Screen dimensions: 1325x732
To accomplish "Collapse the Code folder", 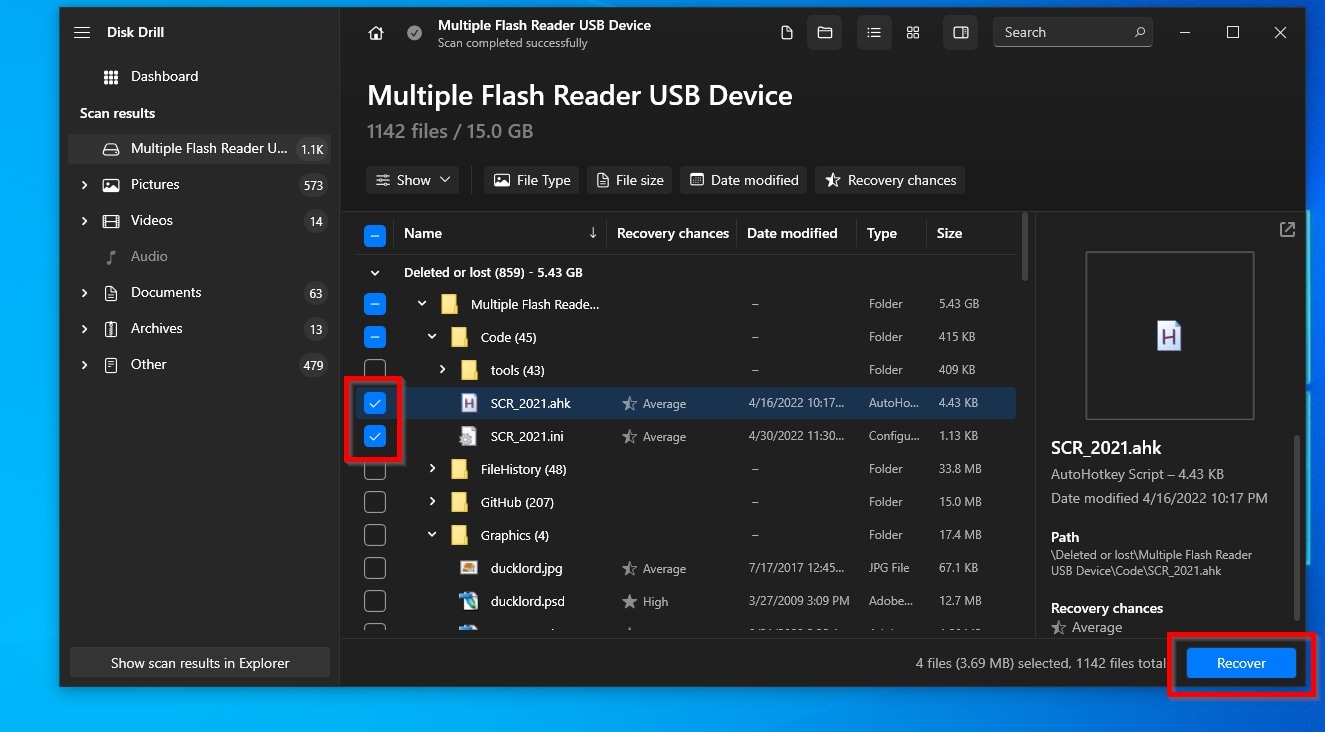I will (x=432, y=337).
